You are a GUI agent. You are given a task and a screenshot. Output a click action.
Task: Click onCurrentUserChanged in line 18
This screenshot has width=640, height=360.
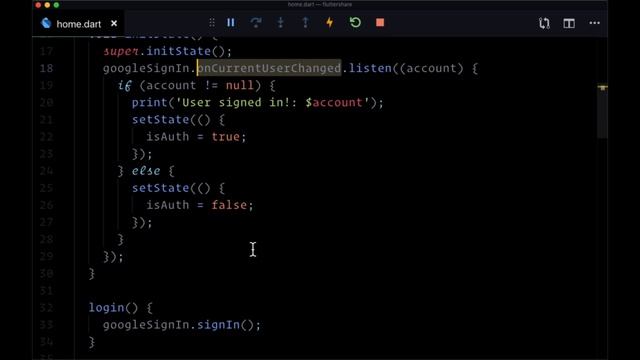[269, 68]
